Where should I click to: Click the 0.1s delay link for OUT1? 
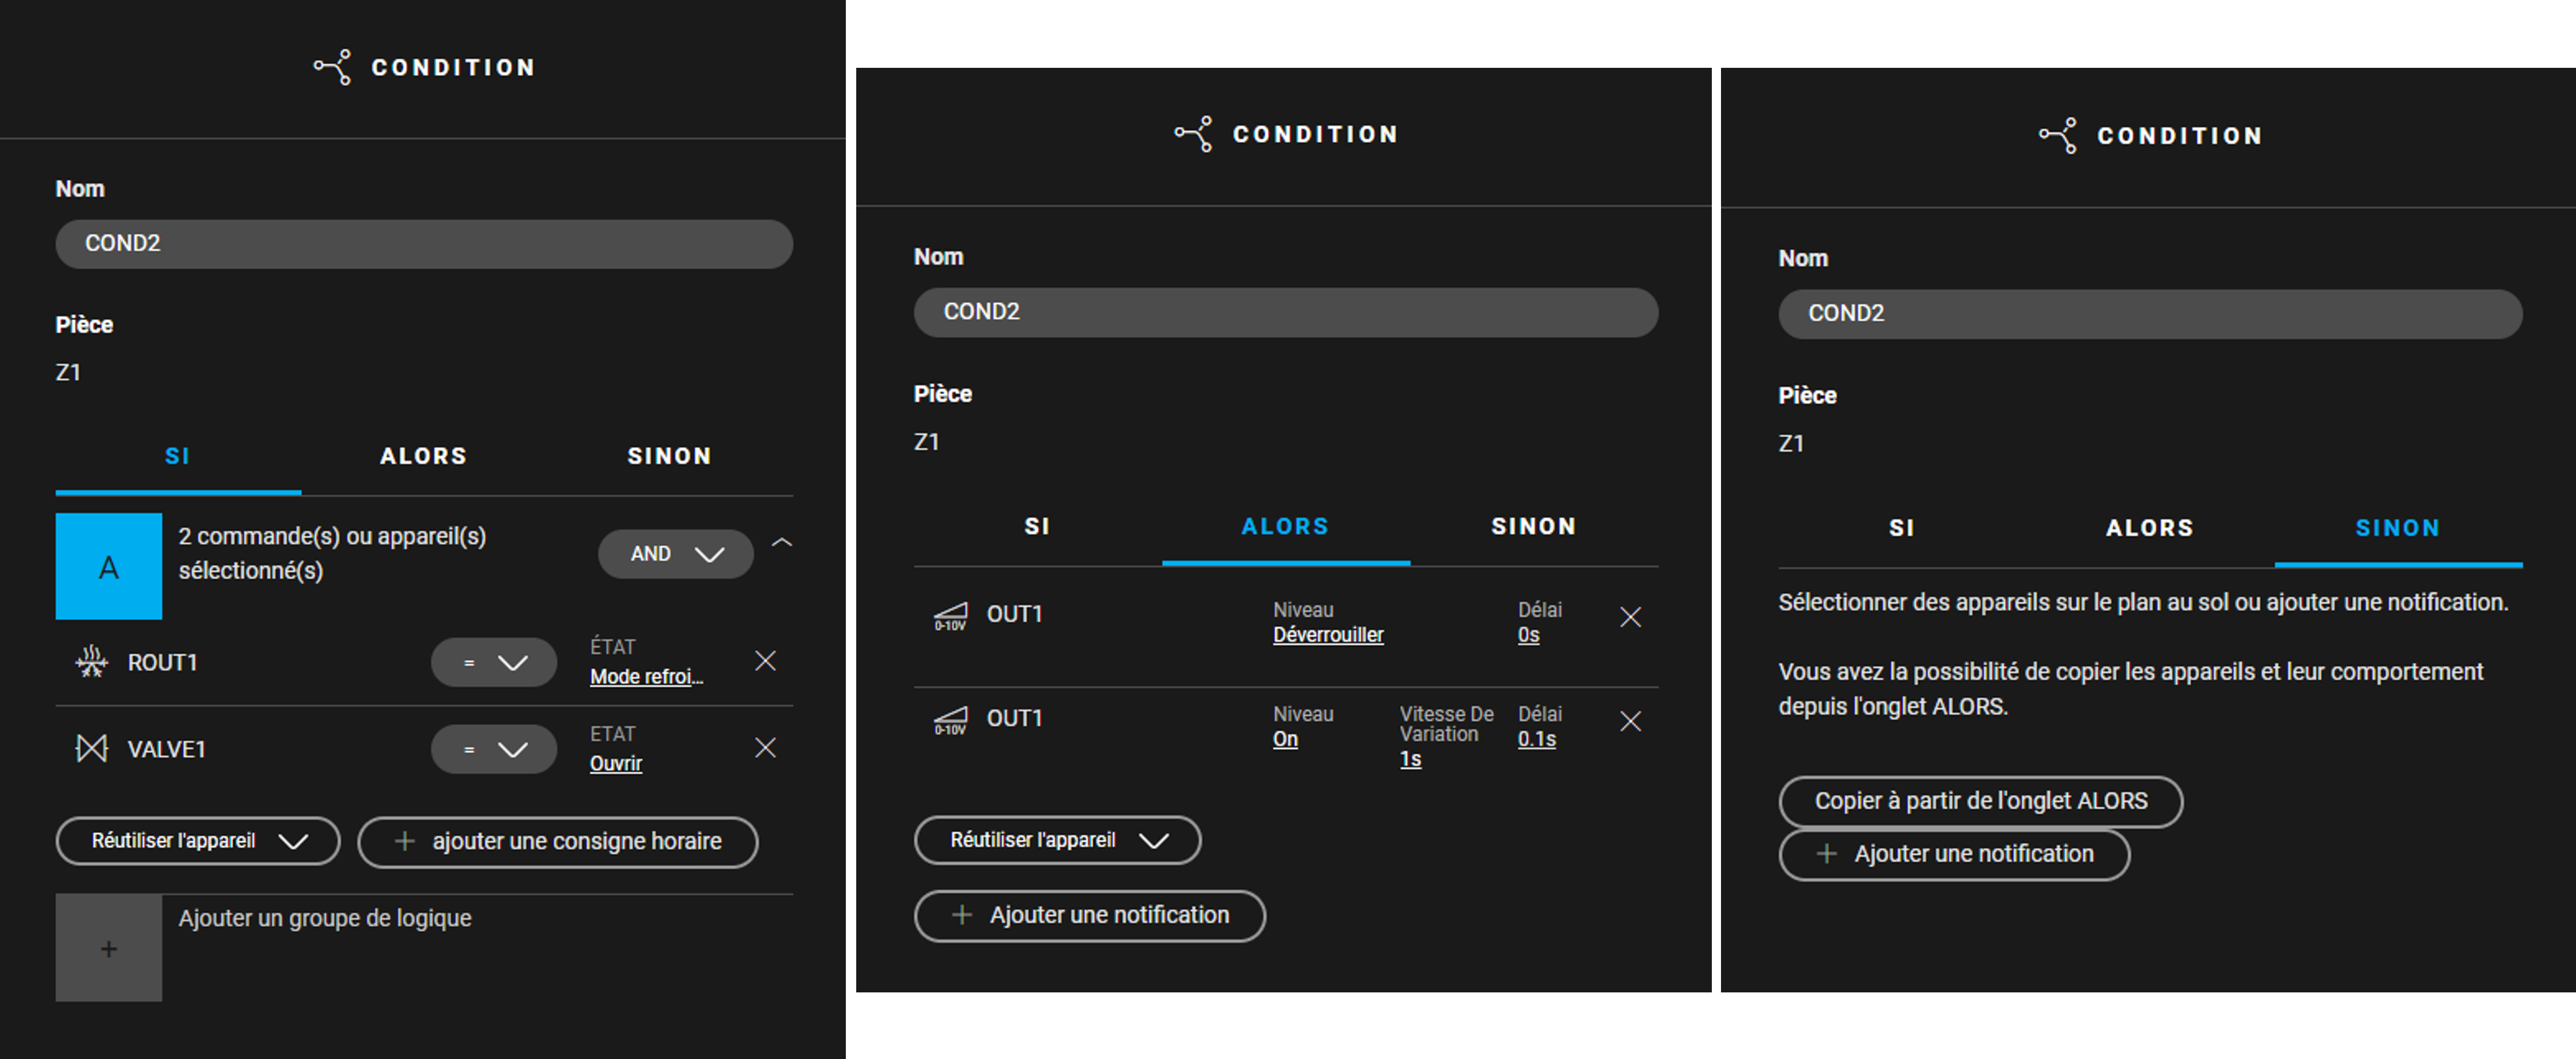[1536, 739]
